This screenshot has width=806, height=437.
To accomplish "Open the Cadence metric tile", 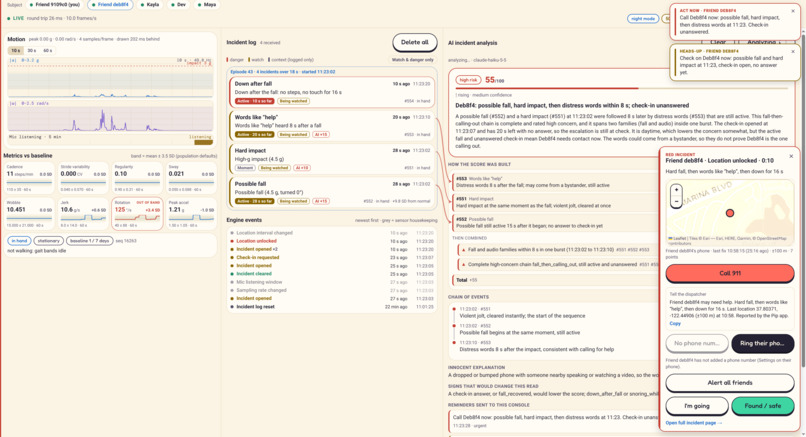I will [29, 177].
